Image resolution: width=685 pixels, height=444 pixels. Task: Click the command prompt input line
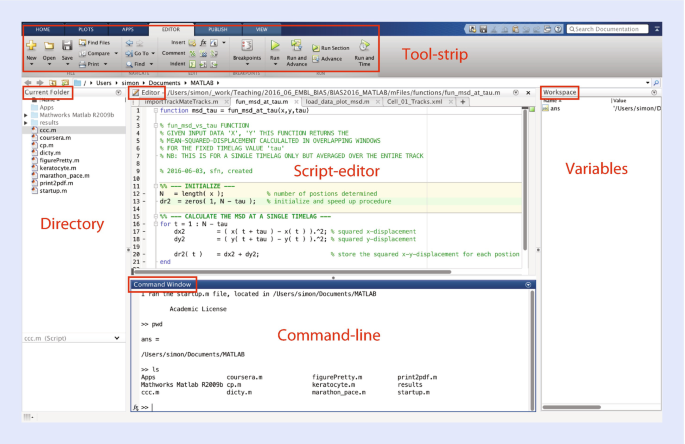click(336, 407)
